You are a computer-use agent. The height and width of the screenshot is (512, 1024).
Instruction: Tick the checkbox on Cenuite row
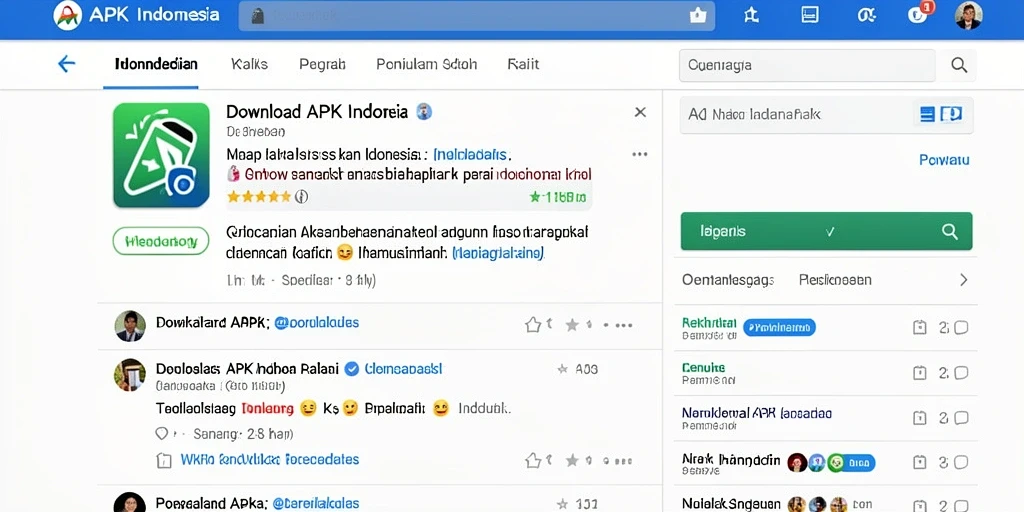click(961, 373)
